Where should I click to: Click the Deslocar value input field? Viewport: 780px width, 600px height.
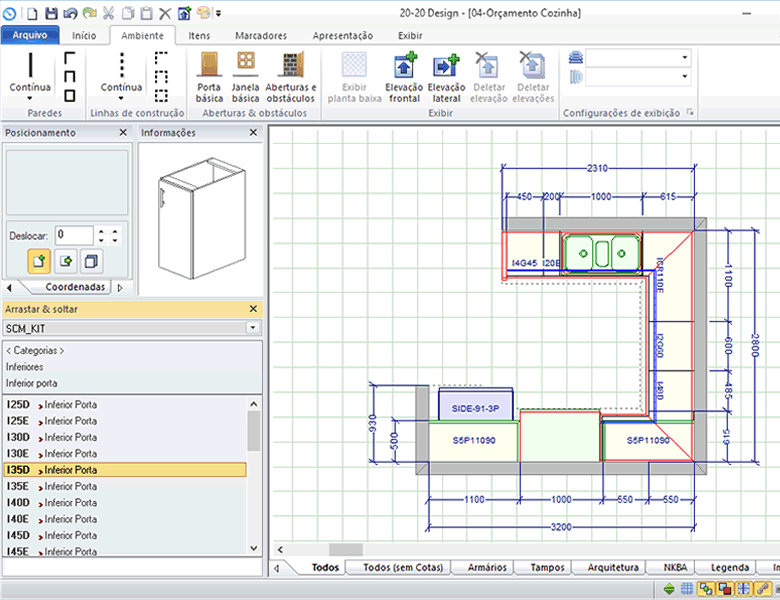tap(73, 235)
